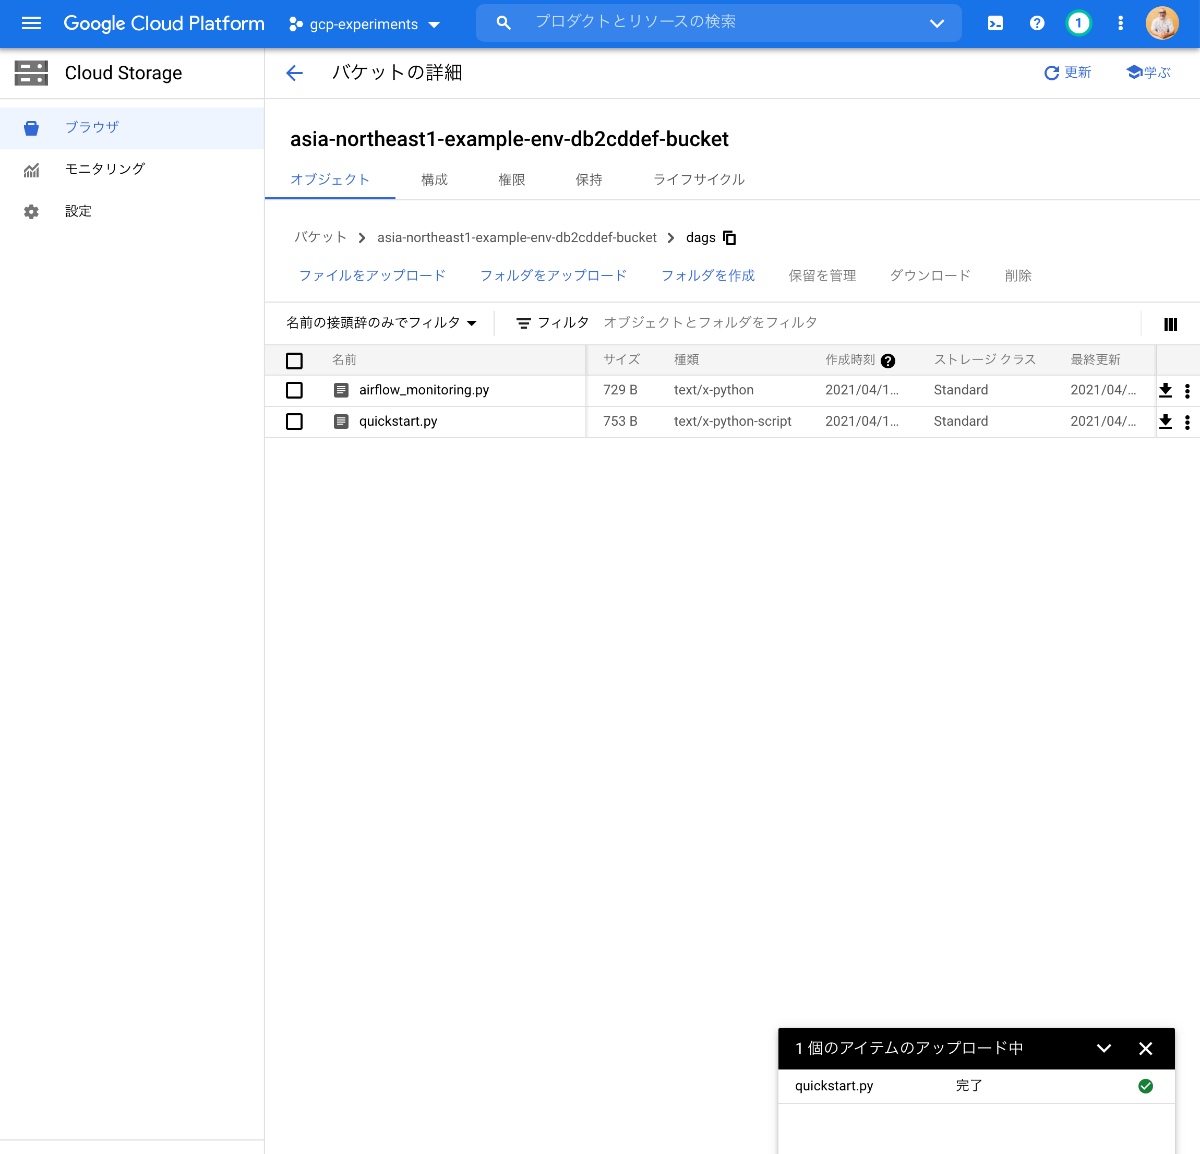This screenshot has width=1200, height=1154.
Task: Open column display options icon
Action: [1170, 324]
